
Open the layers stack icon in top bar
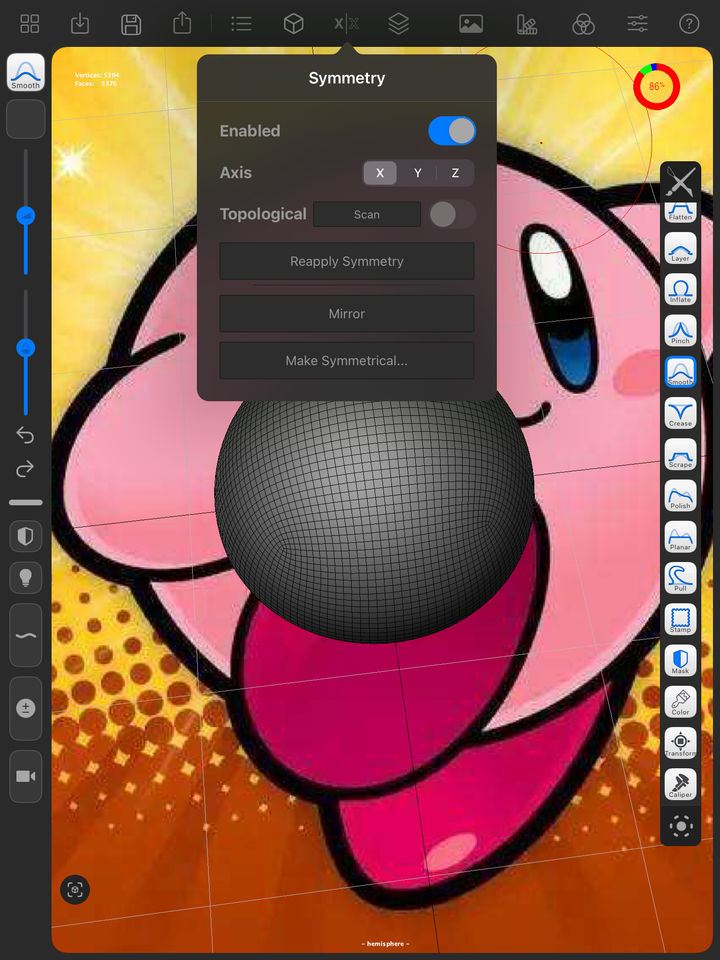[x=399, y=24]
